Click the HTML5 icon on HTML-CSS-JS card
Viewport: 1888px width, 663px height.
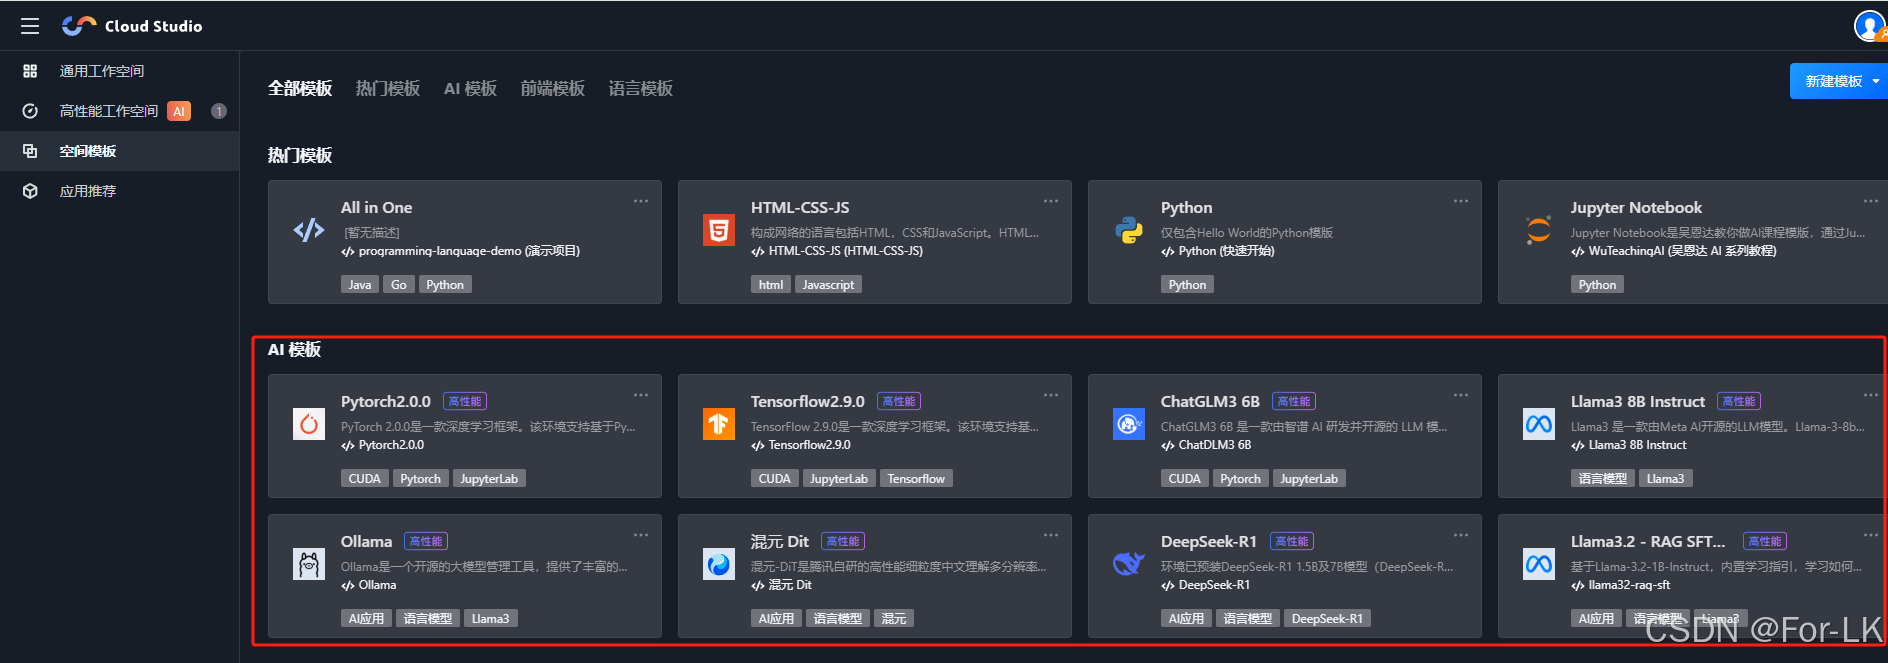tap(719, 230)
